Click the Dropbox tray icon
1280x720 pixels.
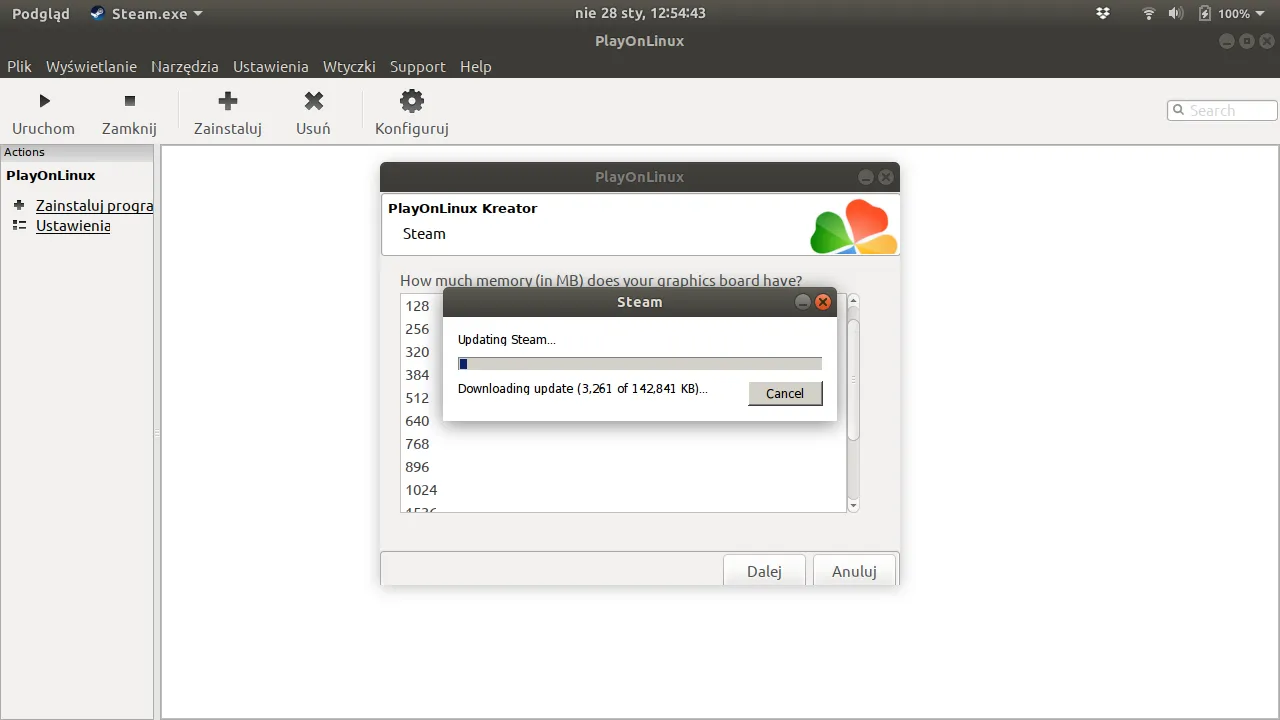click(1103, 13)
